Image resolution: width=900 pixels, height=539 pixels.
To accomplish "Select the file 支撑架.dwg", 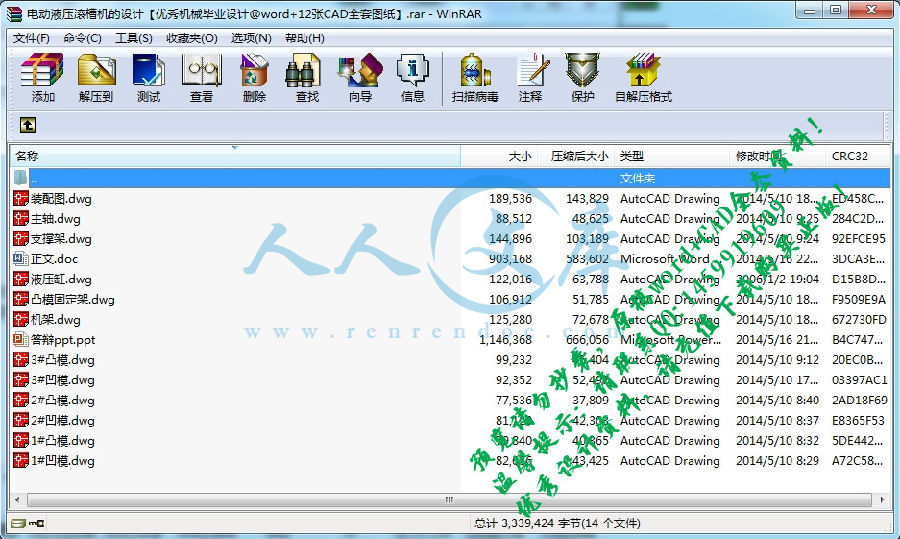I will (x=61, y=239).
